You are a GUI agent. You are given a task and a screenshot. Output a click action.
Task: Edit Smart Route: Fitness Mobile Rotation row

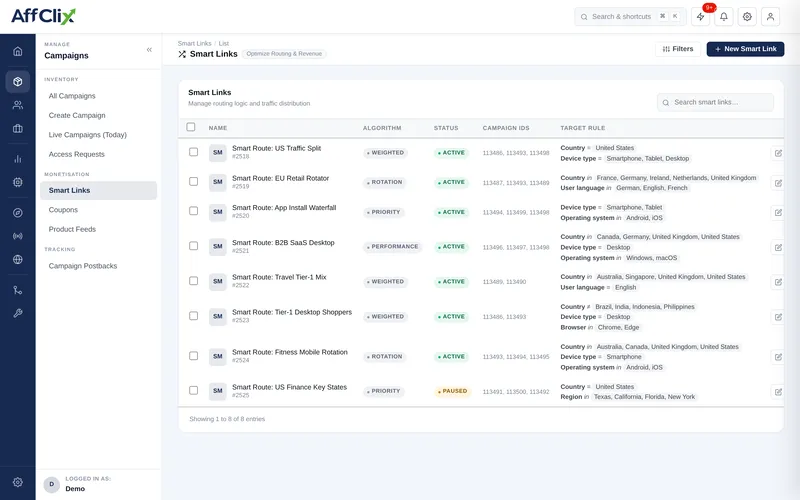[778, 357]
